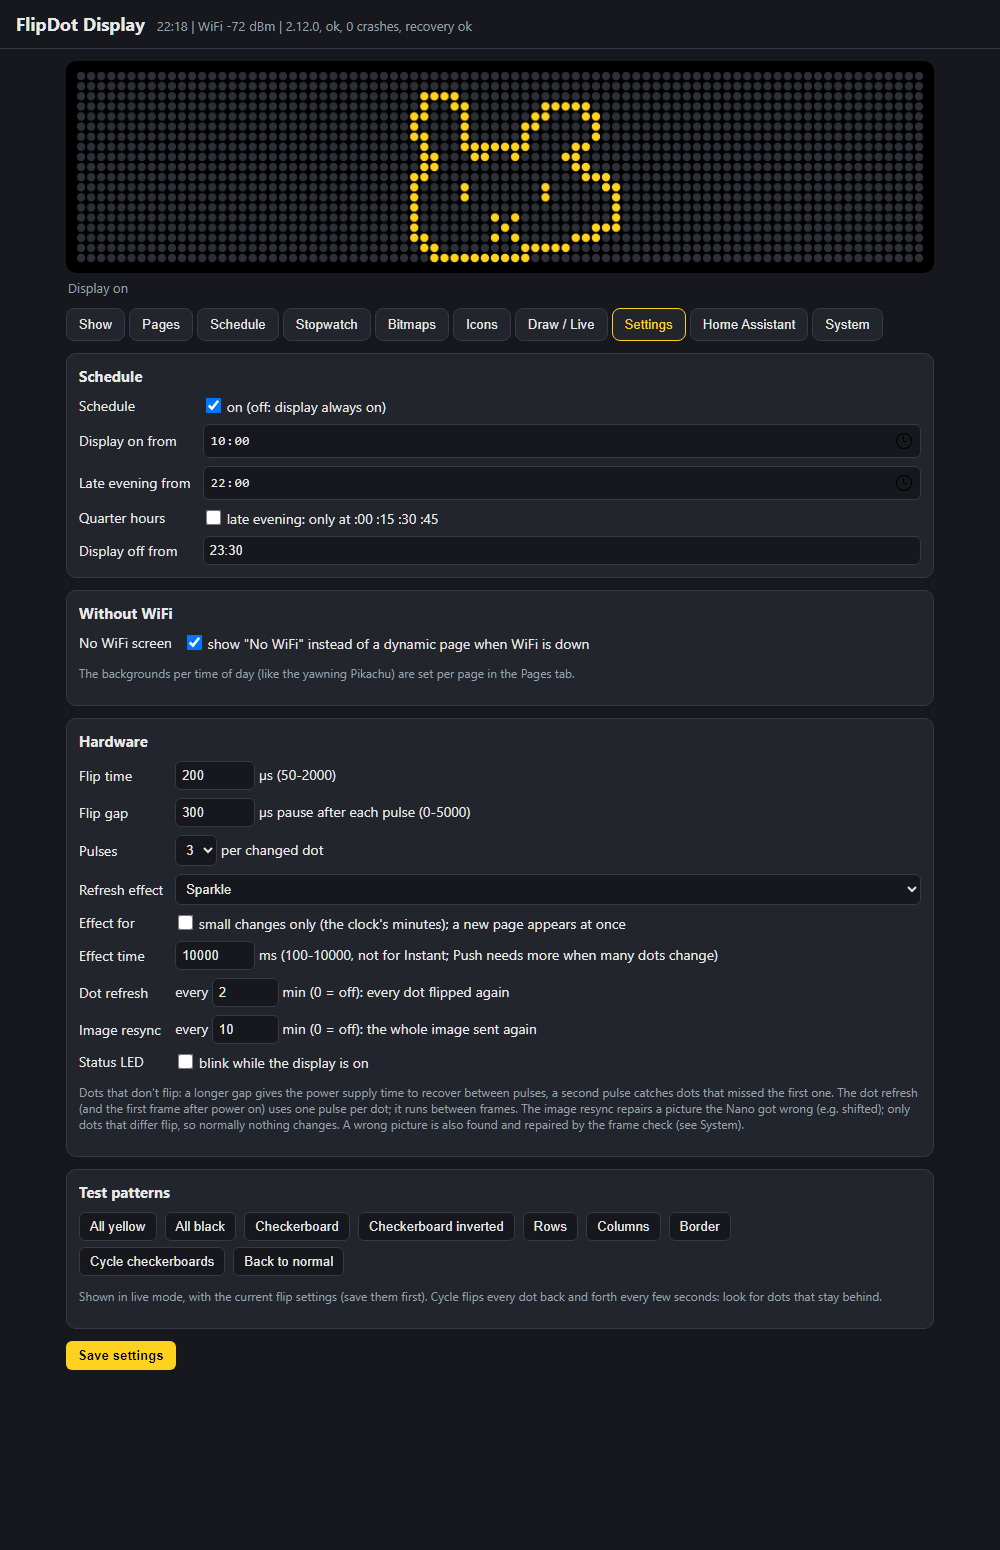Focus the Late evening from time field
Screen dimensions: 1000x1550
(562, 483)
